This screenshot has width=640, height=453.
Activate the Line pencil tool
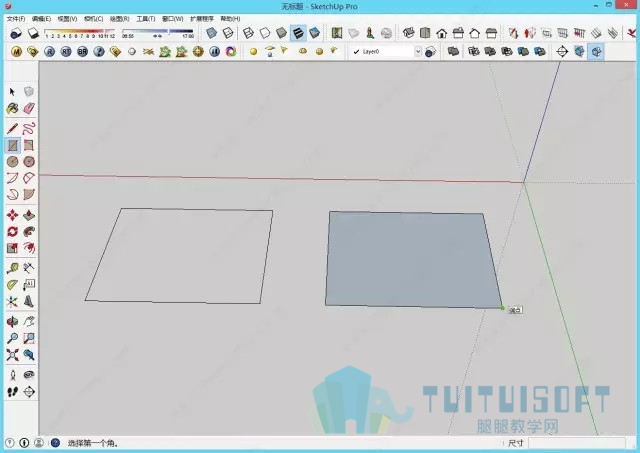pos(12,129)
